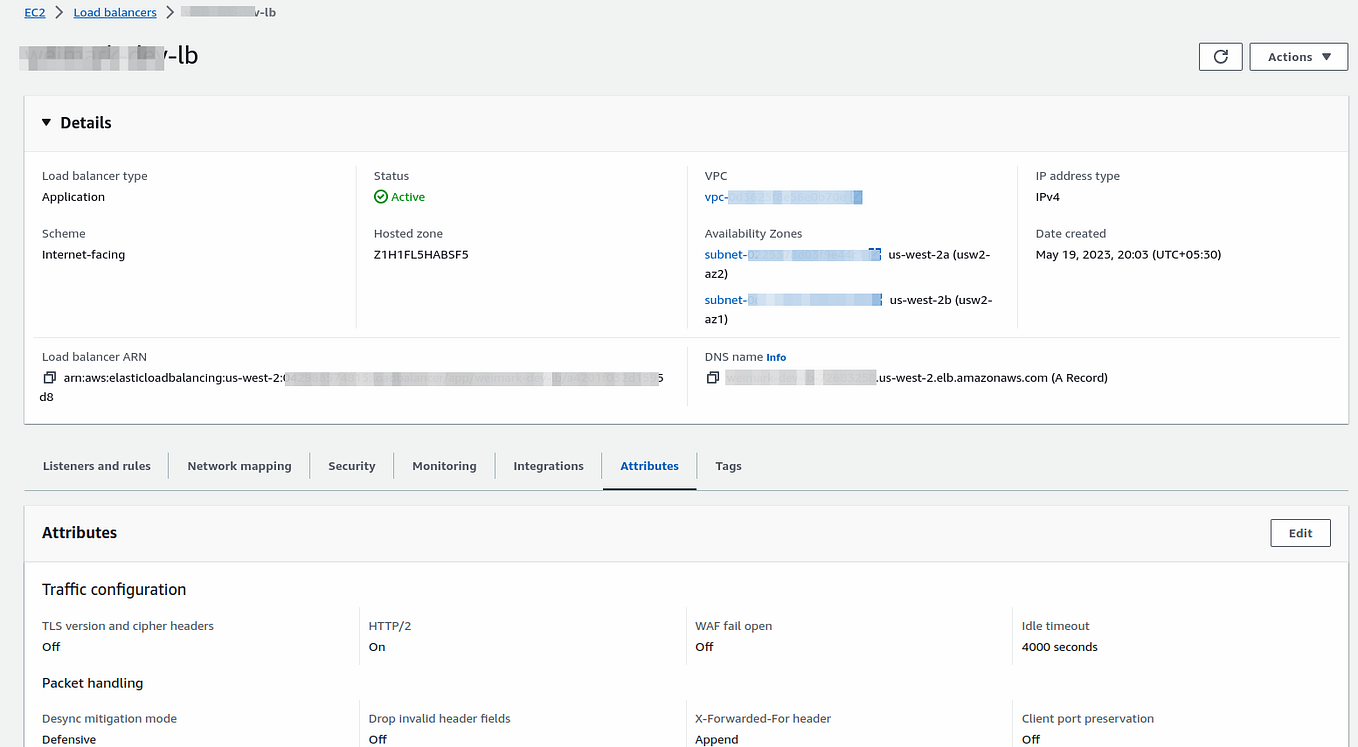
Task: Click the Edit button in Attributes panel
Action: [x=1300, y=532]
